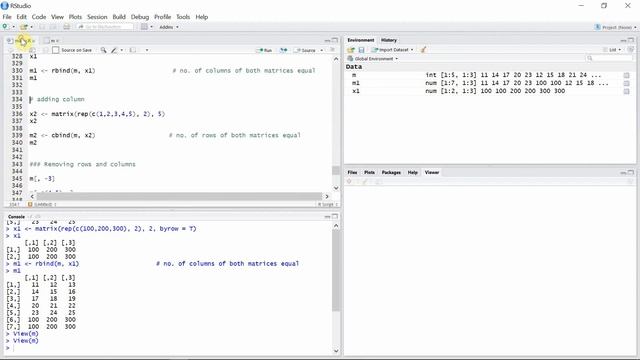Open the Tools menu
640x360 pixels.
[183, 17]
